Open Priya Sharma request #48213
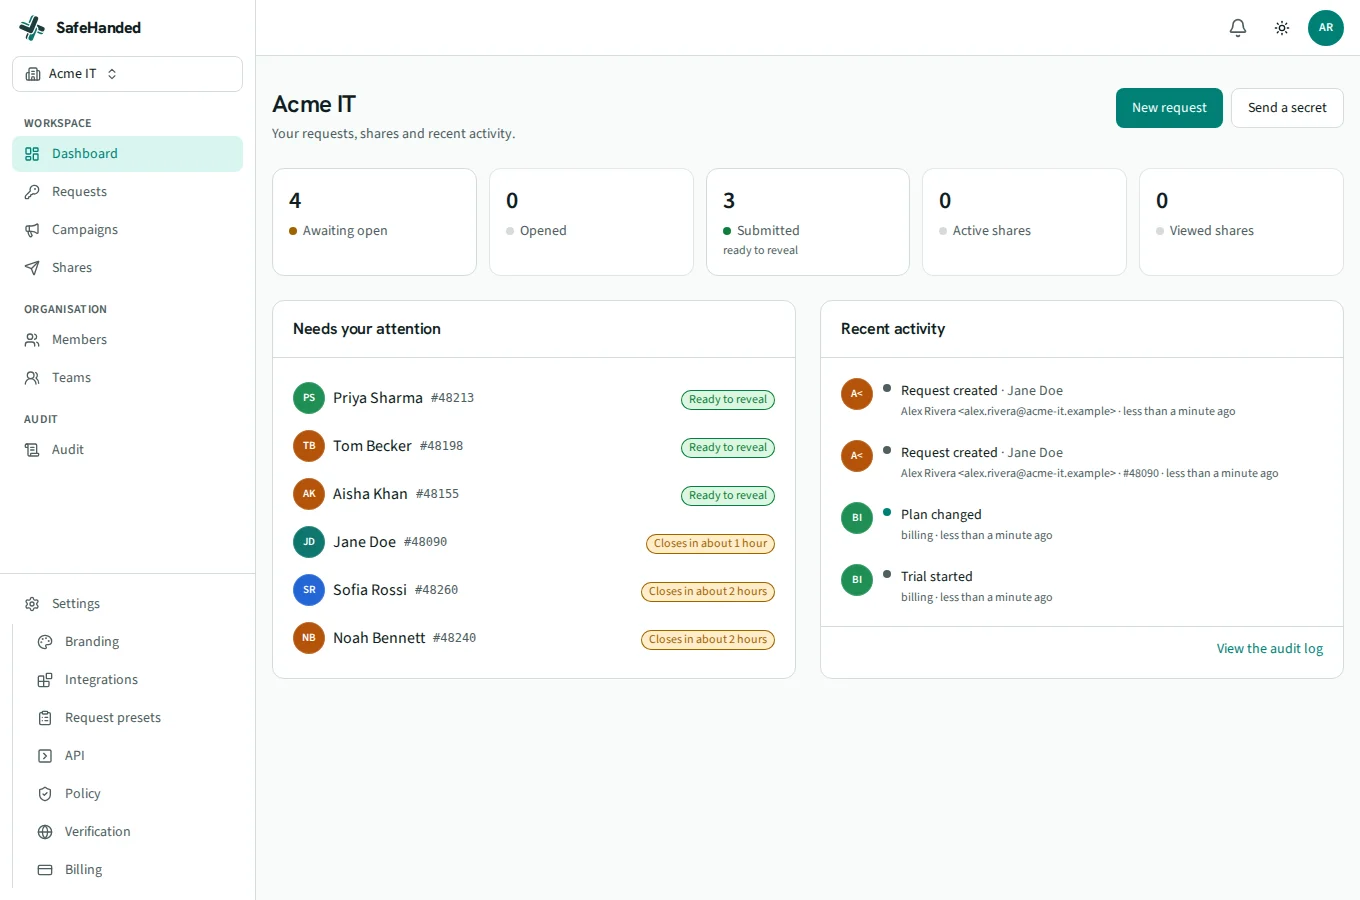Viewport: 1360px width, 900px height. pyautogui.click(x=534, y=398)
